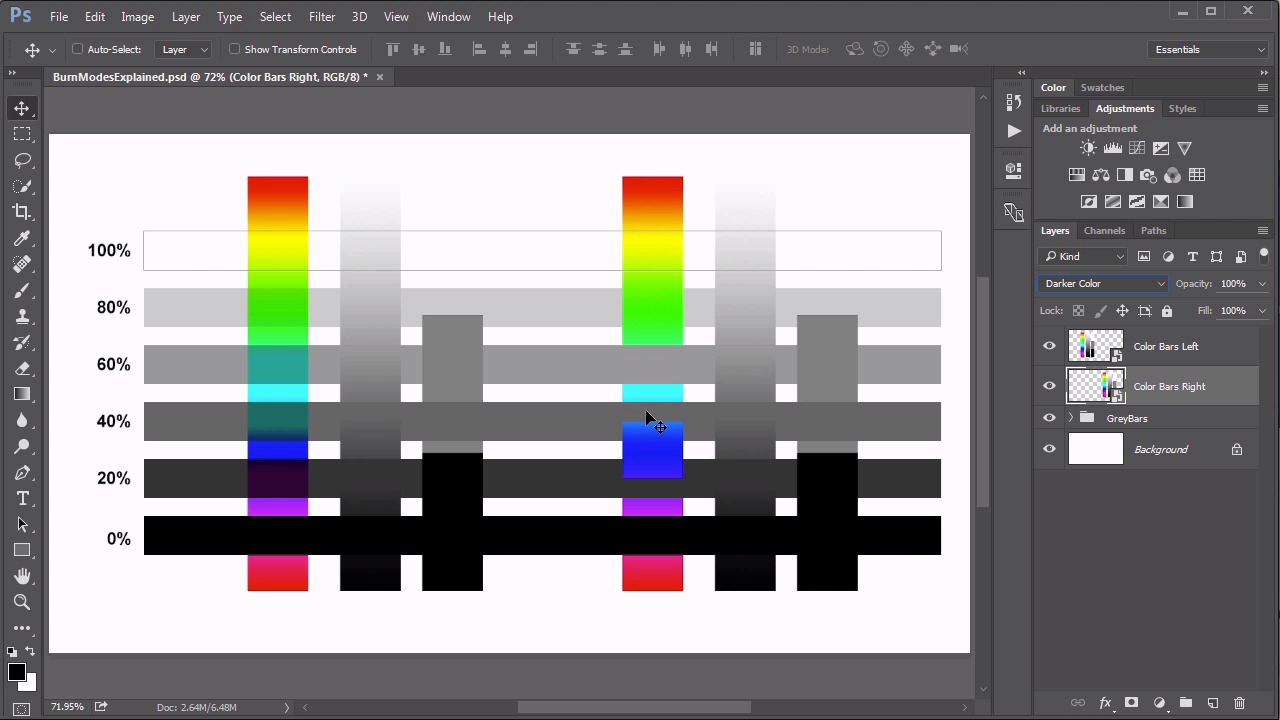This screenshot has height=720, width=1280.
Task: Hide the Color Bars Left layer
Action: 1049,346
